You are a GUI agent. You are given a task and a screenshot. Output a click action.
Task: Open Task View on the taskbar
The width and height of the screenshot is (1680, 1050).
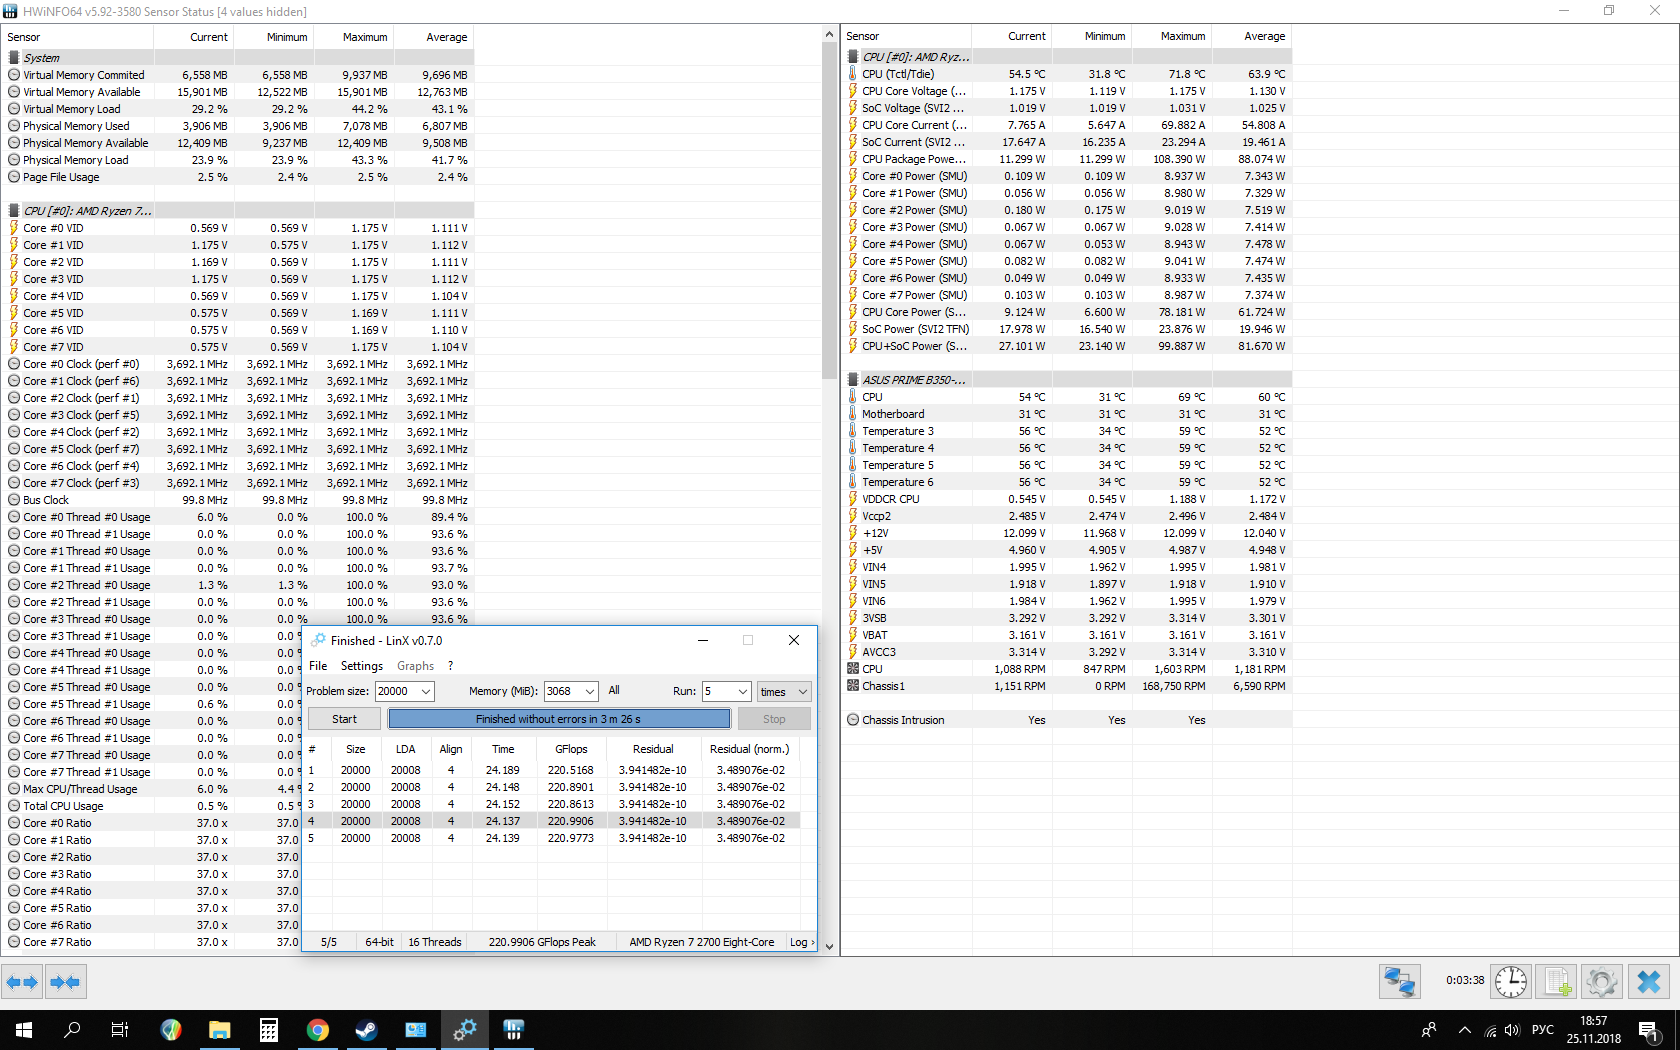pos(120,1030)
